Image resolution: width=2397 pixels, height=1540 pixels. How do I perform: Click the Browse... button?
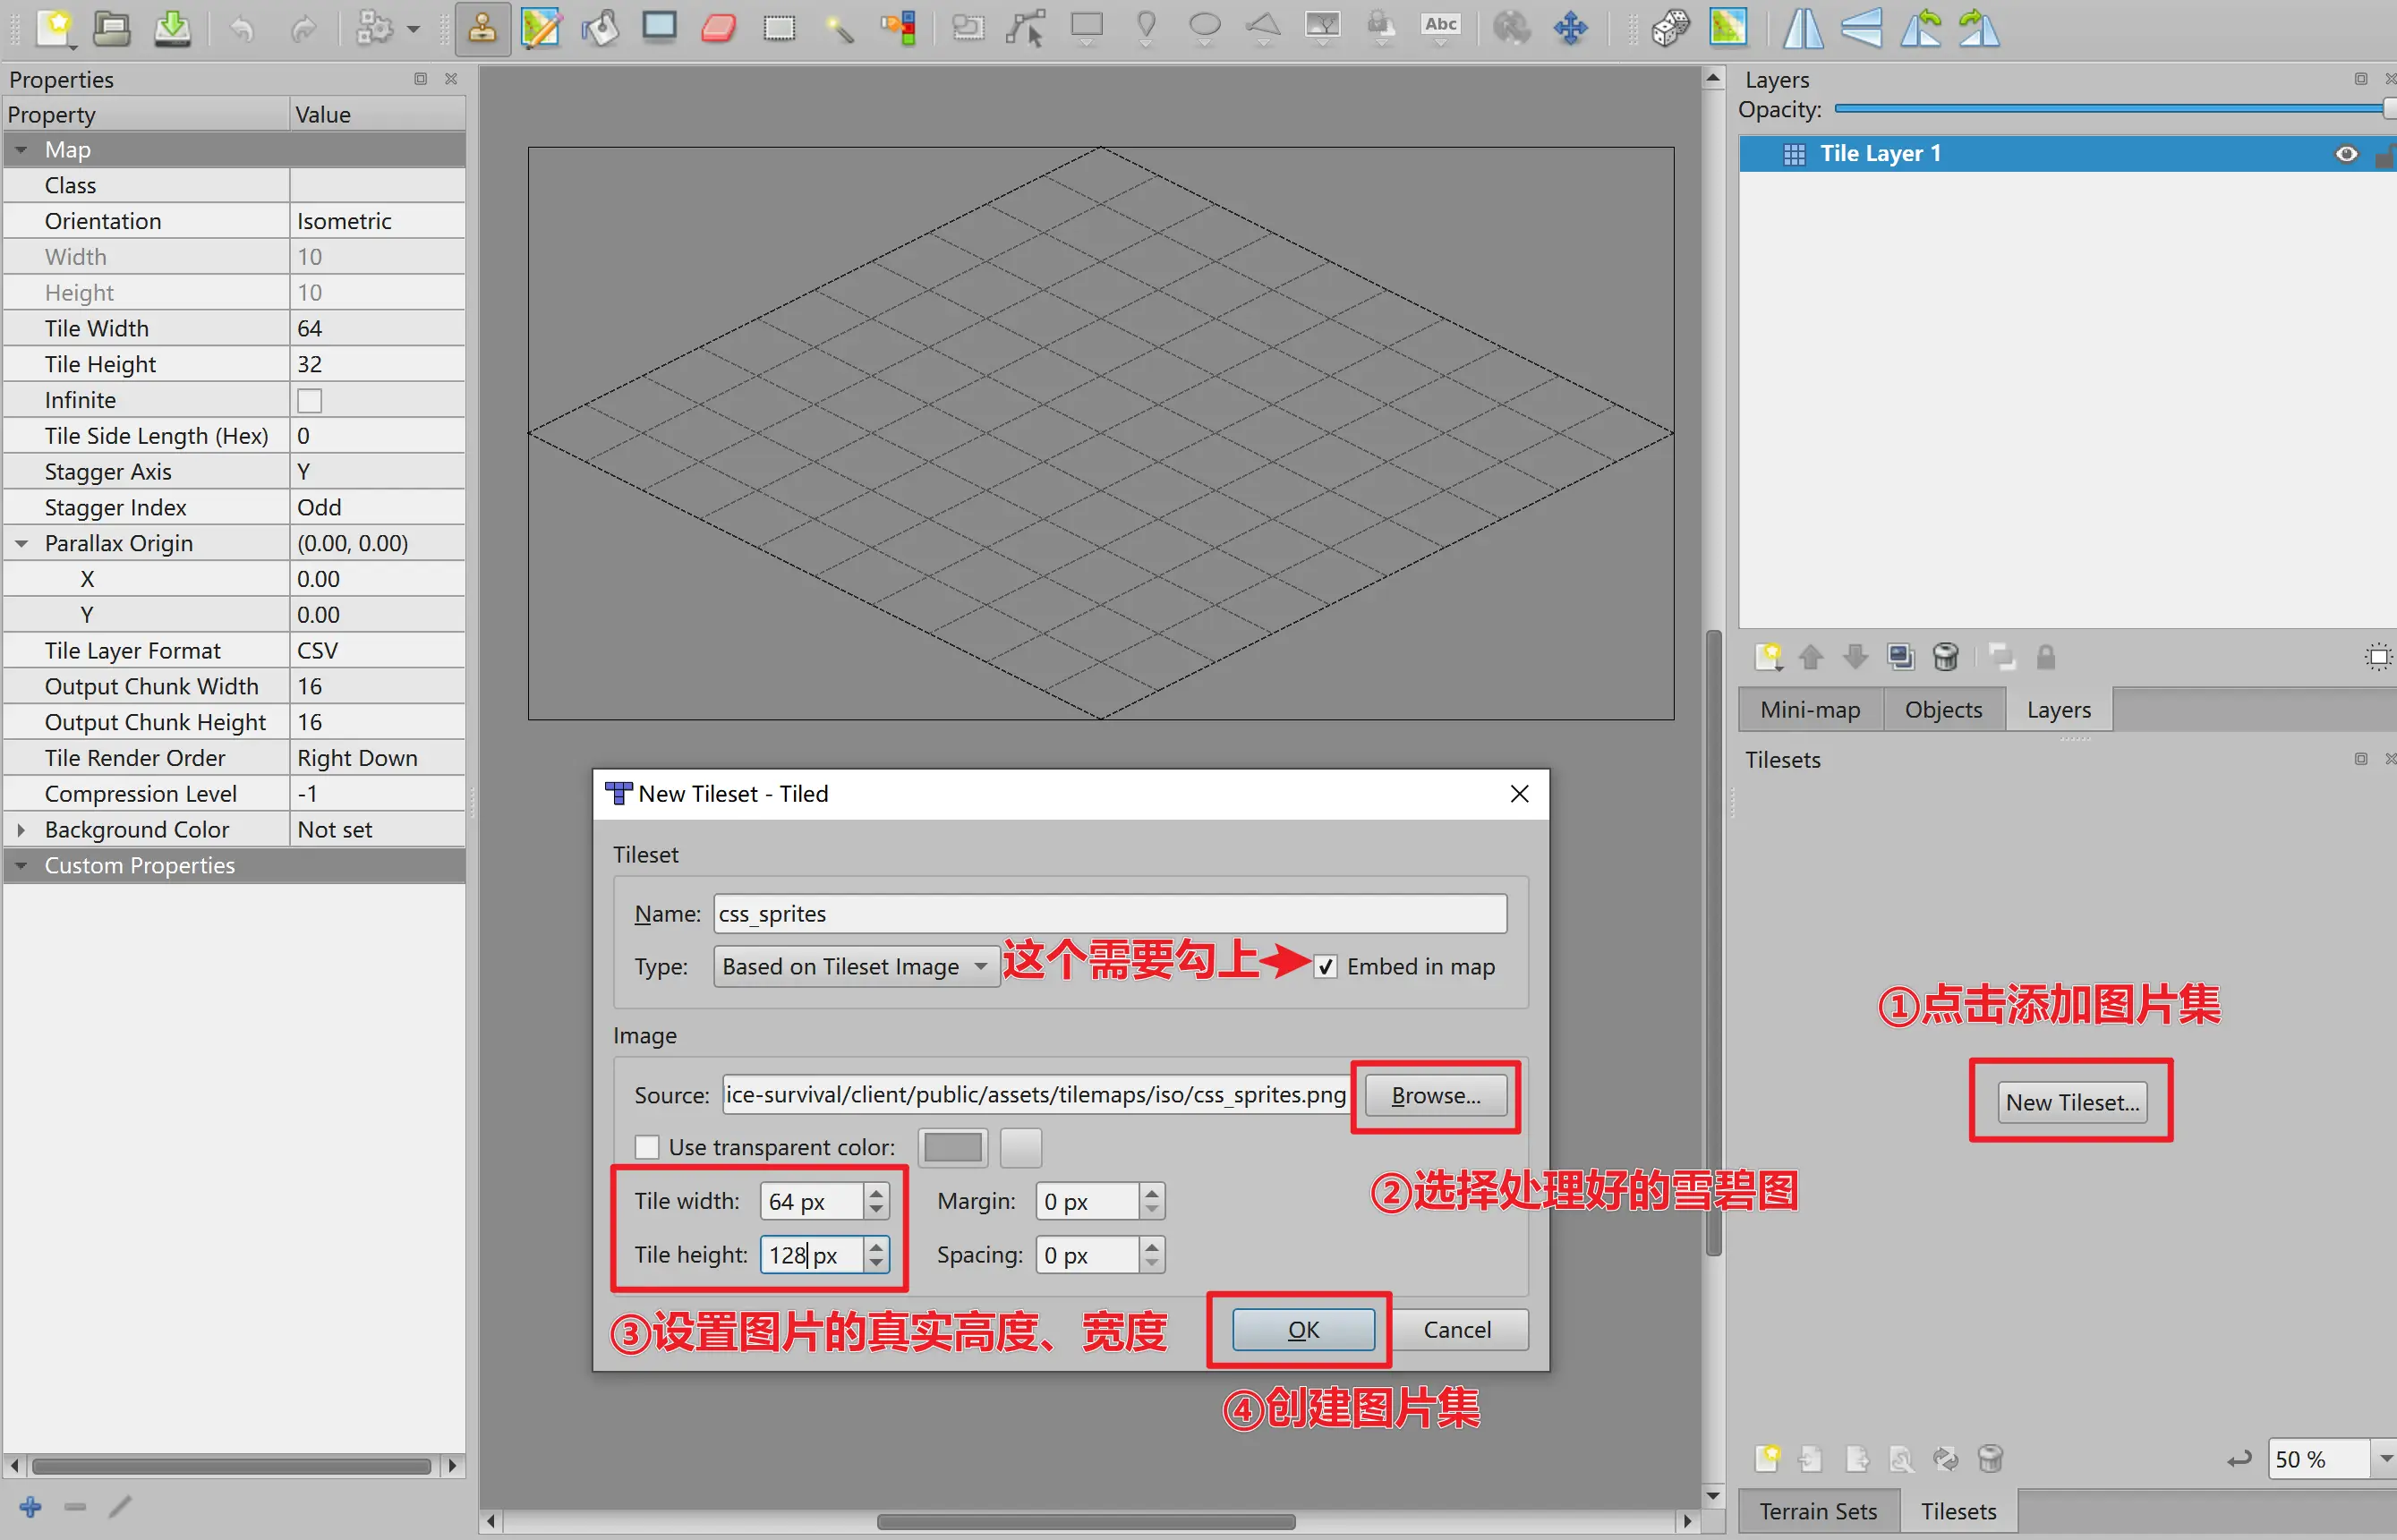point(1435,1095)
